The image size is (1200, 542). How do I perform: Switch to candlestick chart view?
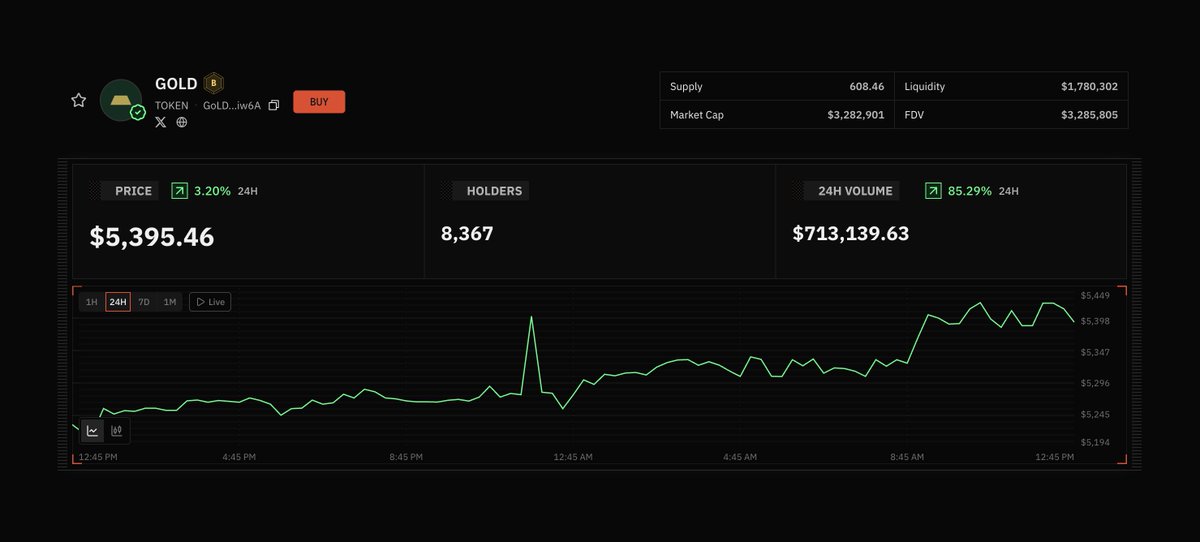tap(117, 431)
